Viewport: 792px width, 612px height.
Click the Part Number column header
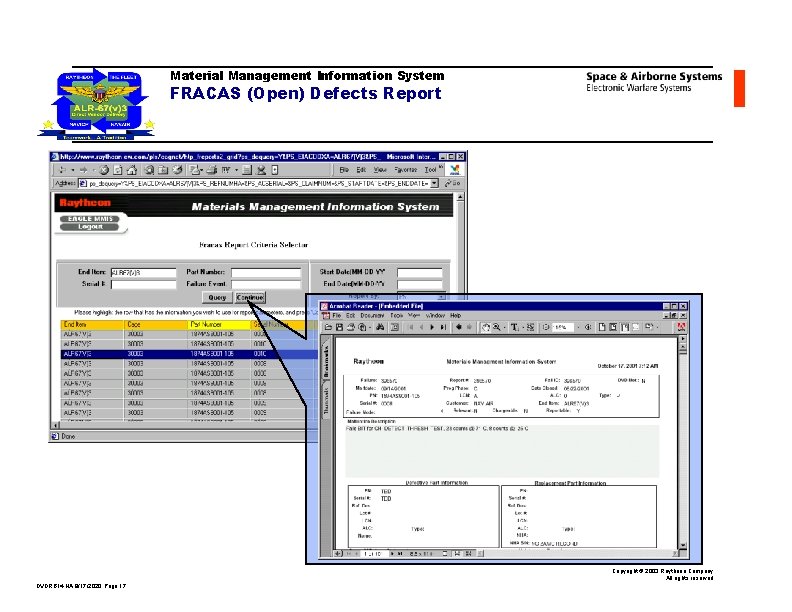coord(219,325)
